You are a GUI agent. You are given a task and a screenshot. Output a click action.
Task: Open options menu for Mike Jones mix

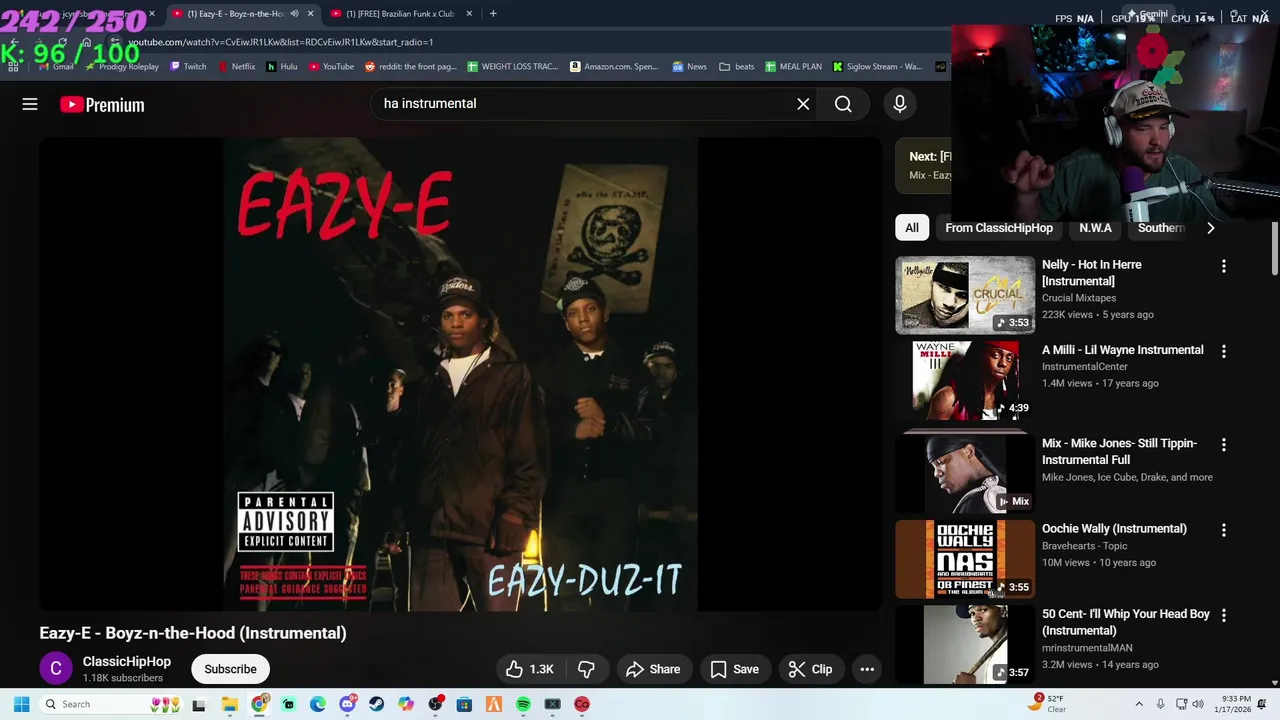(1223, 444)
